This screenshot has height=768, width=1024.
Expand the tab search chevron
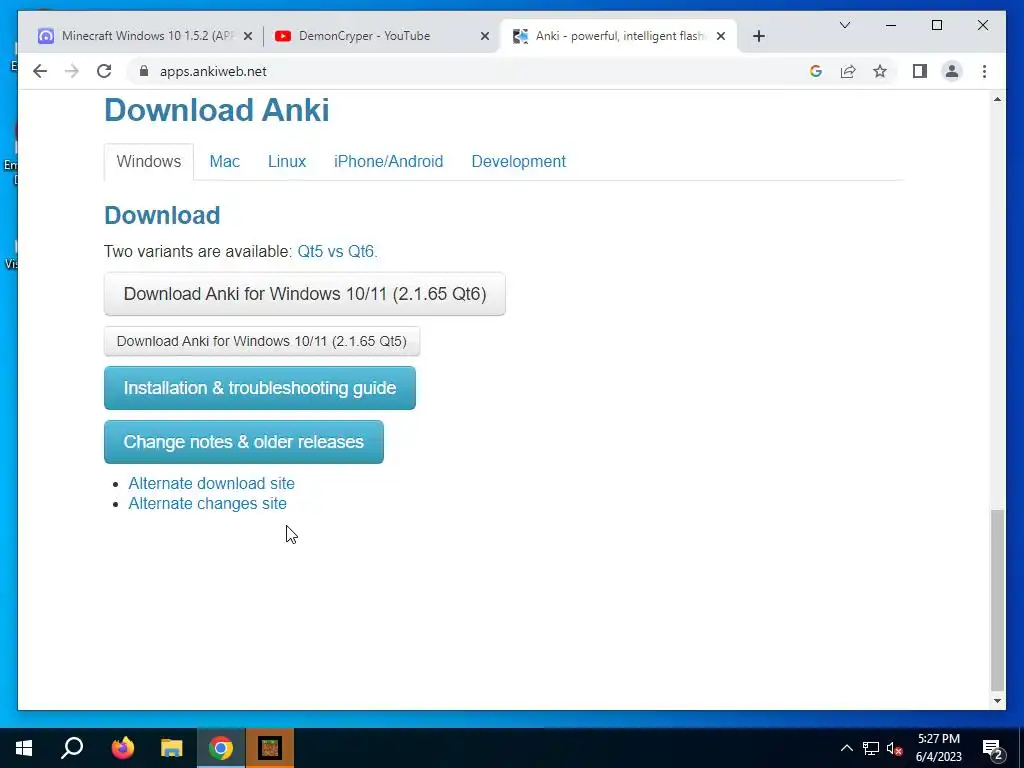pyautogui.click(x=844, y=25)
